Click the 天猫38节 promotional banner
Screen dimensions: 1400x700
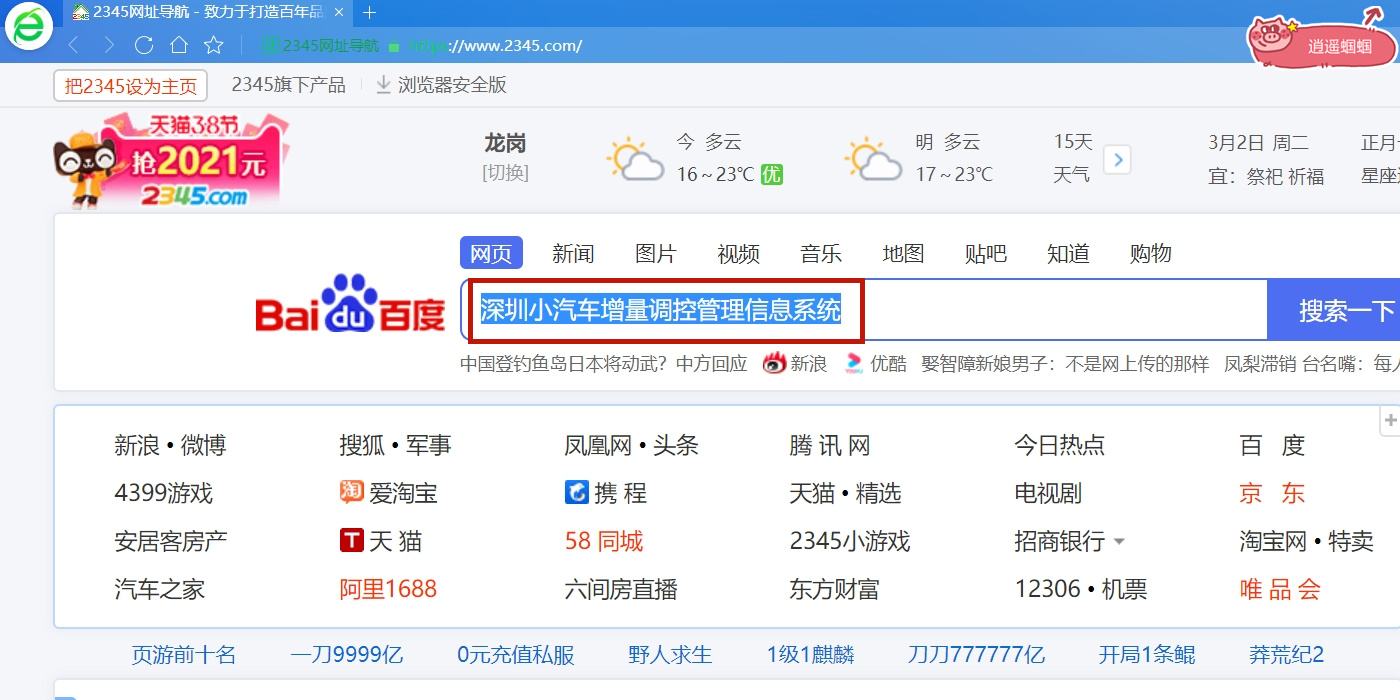[x=170, y=160]
